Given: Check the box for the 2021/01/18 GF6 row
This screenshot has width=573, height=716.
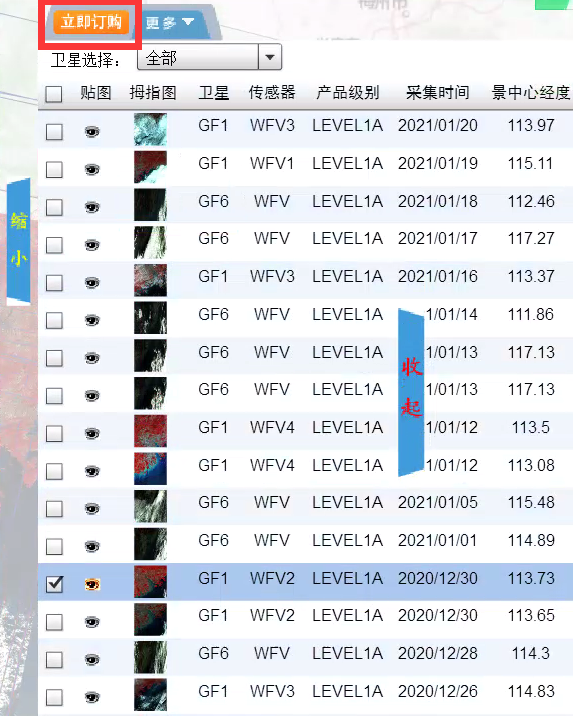Looking at the screenshot, I should (x=54, y=207).
